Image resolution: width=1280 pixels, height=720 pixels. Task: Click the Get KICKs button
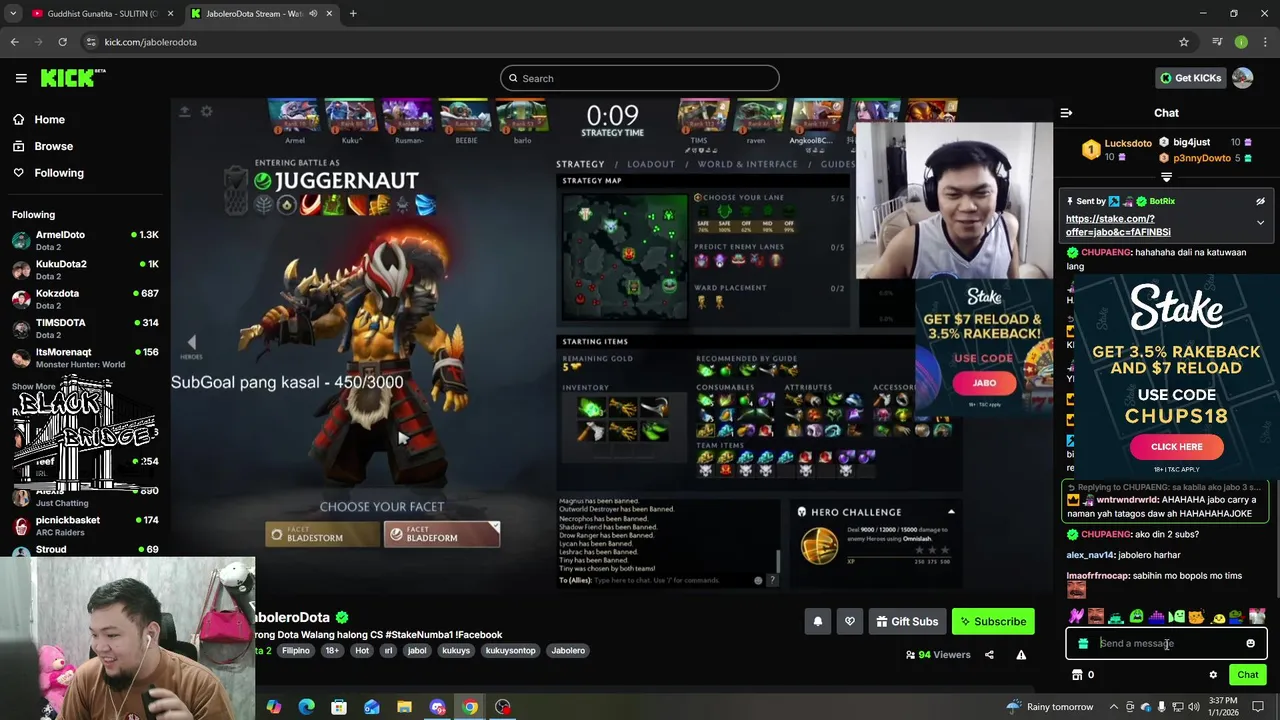(1190, 78)
